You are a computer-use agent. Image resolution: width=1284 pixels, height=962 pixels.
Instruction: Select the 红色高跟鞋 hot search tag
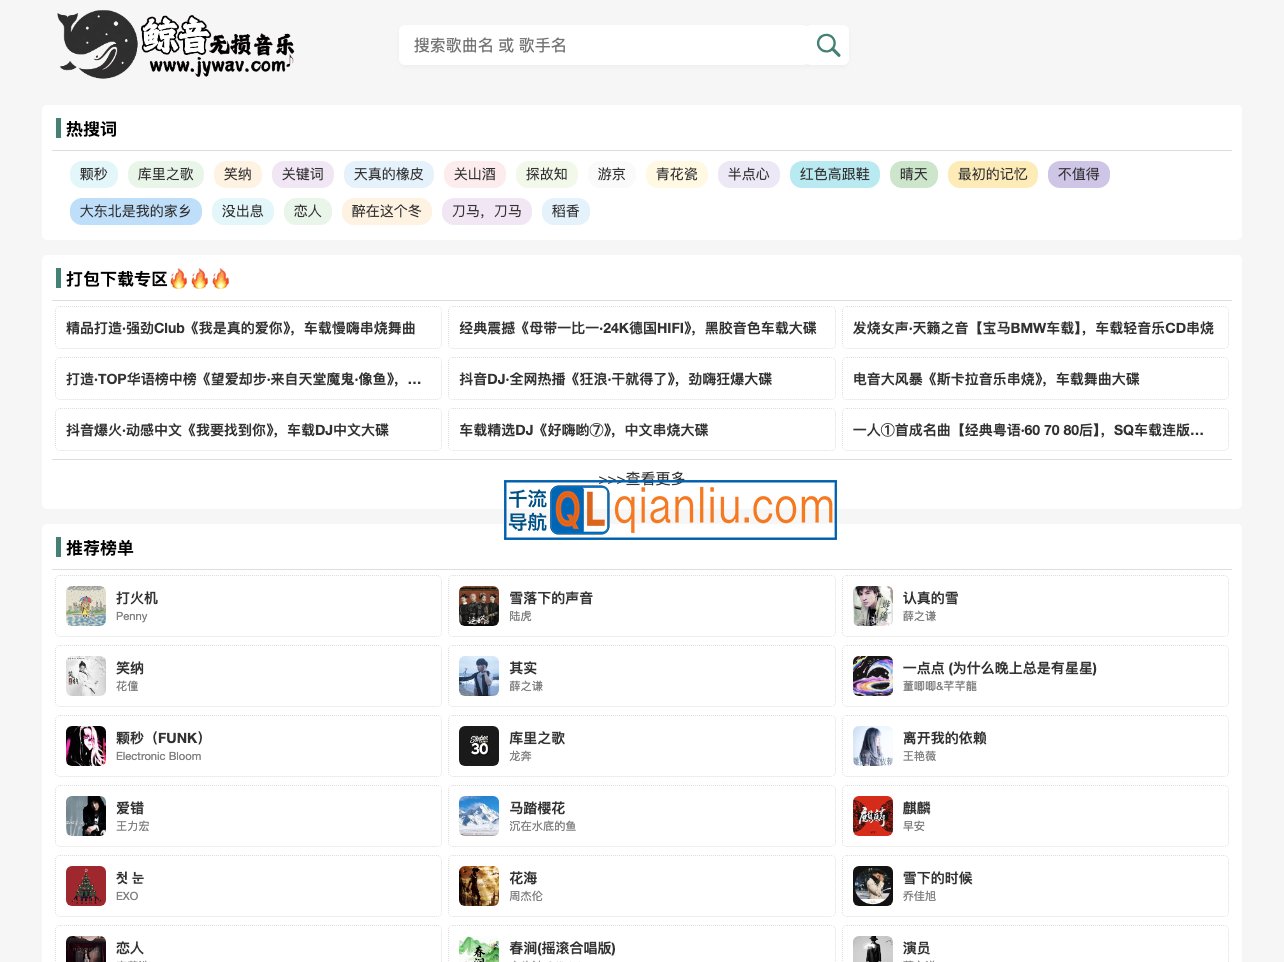point(834,174)
